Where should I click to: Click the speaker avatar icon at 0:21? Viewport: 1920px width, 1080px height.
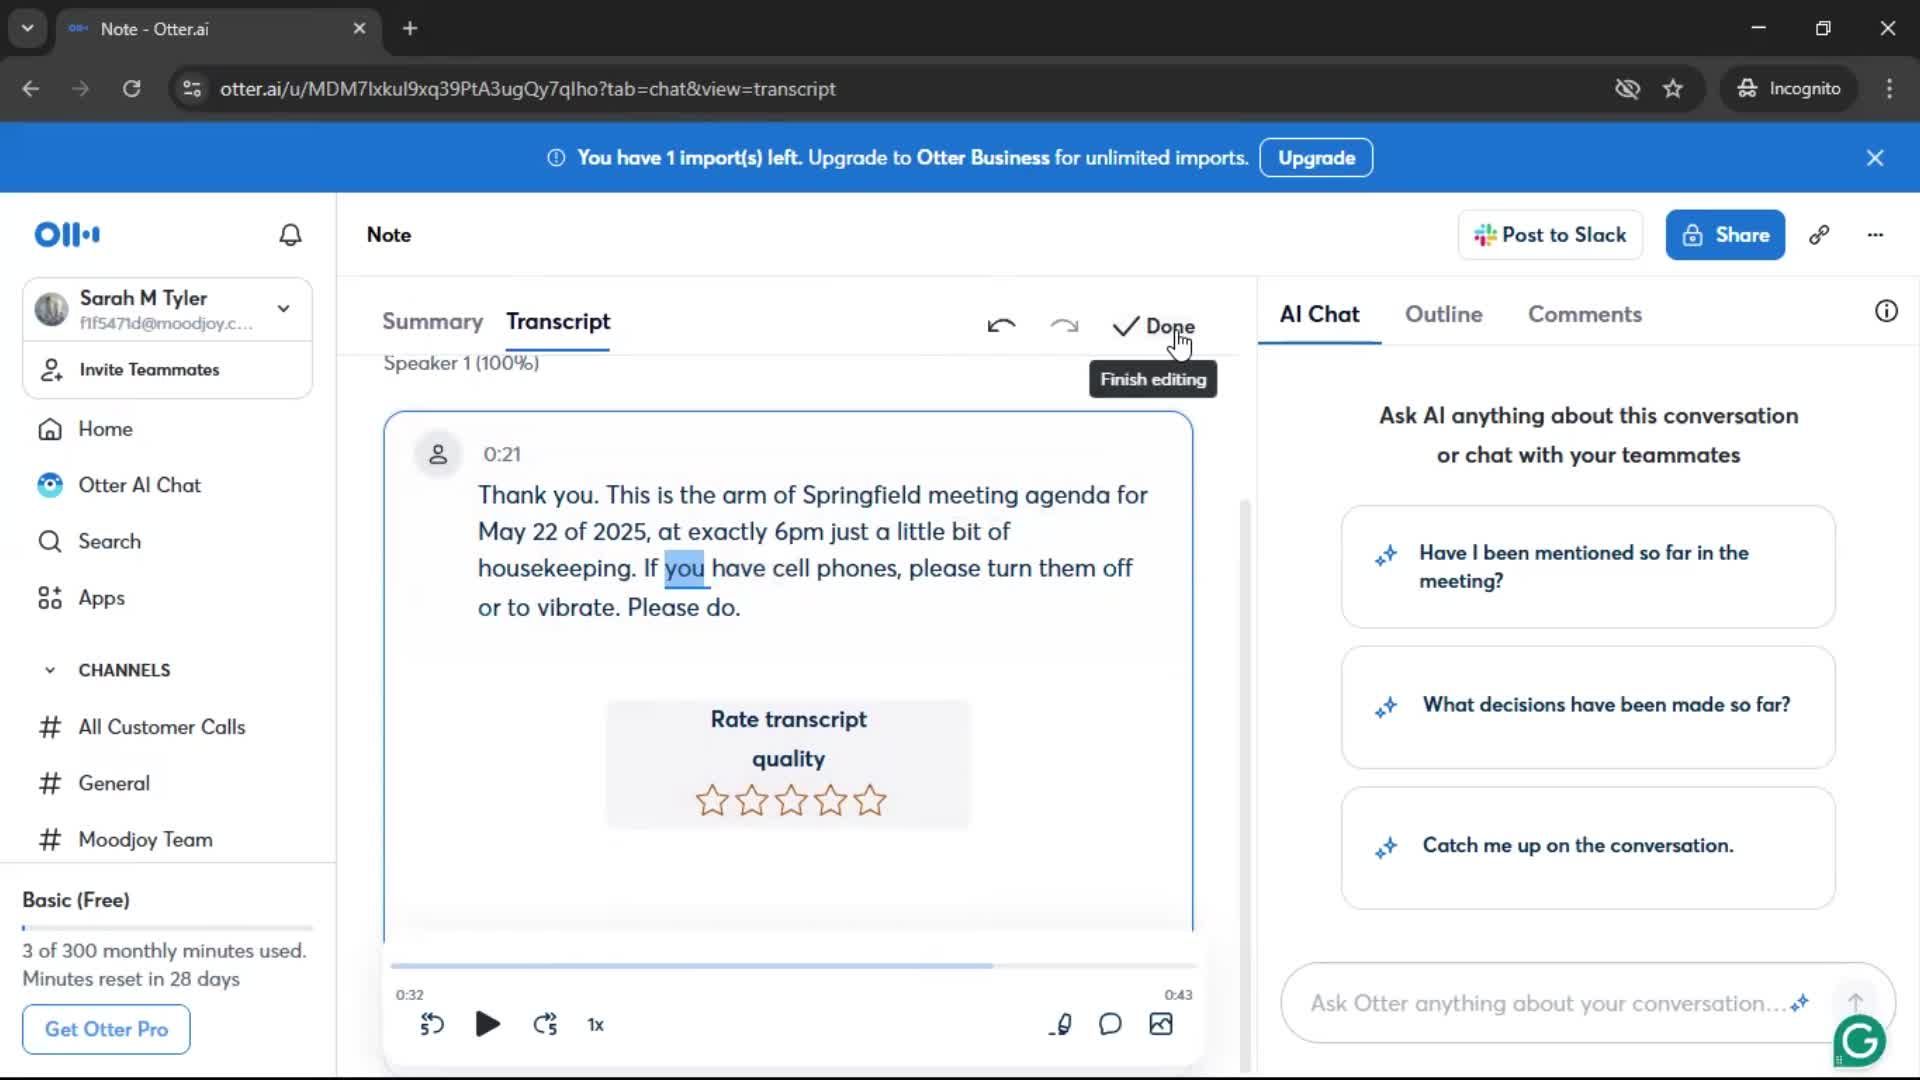[438, 454]
